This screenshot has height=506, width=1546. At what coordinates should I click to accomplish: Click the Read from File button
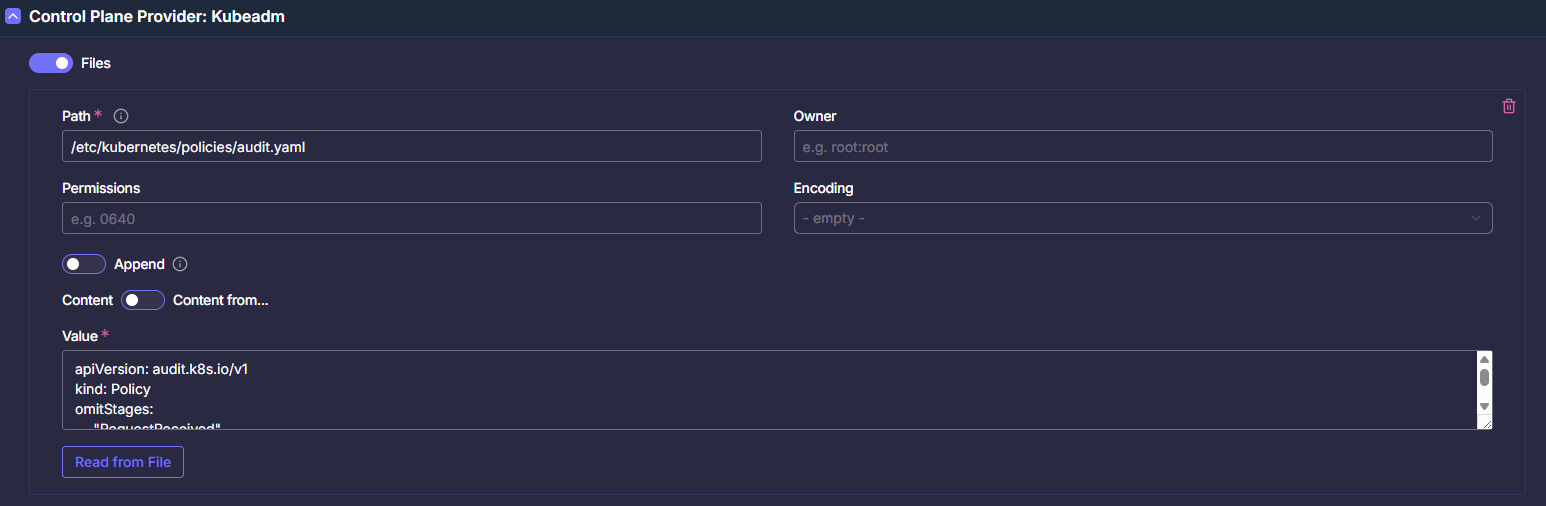coord(123,462)
